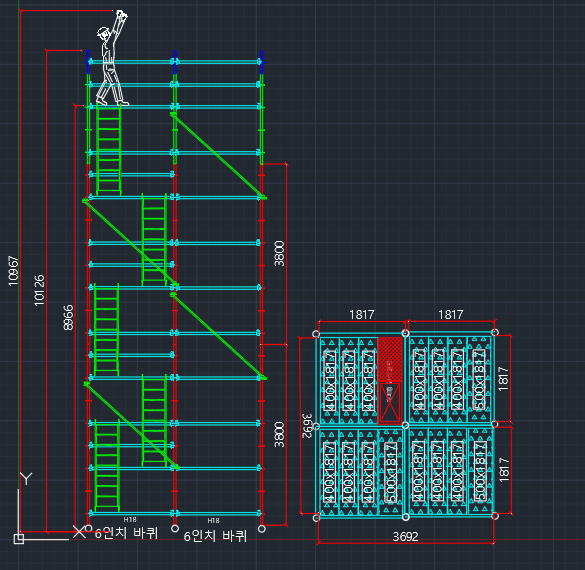
Task: Select the 8966 platform height dimension text
Action: (68, 317)
